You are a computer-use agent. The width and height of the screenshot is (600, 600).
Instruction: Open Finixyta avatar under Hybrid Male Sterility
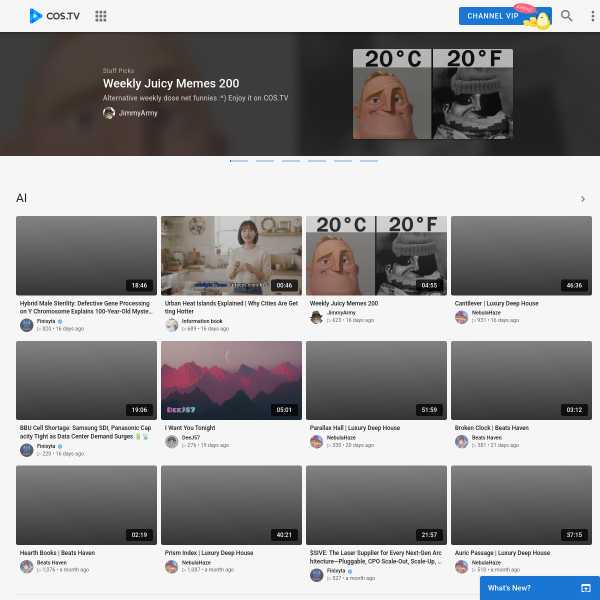pyautogui.click(x=26, y=325)
